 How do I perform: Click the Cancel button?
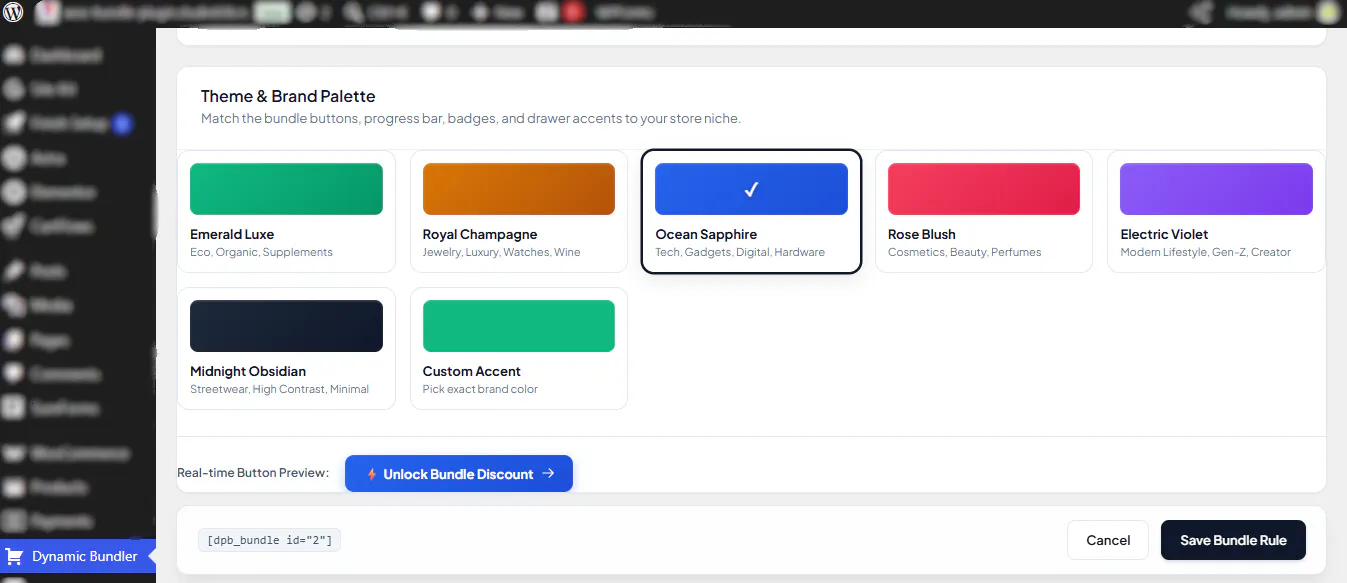(x=1108, y=540)
